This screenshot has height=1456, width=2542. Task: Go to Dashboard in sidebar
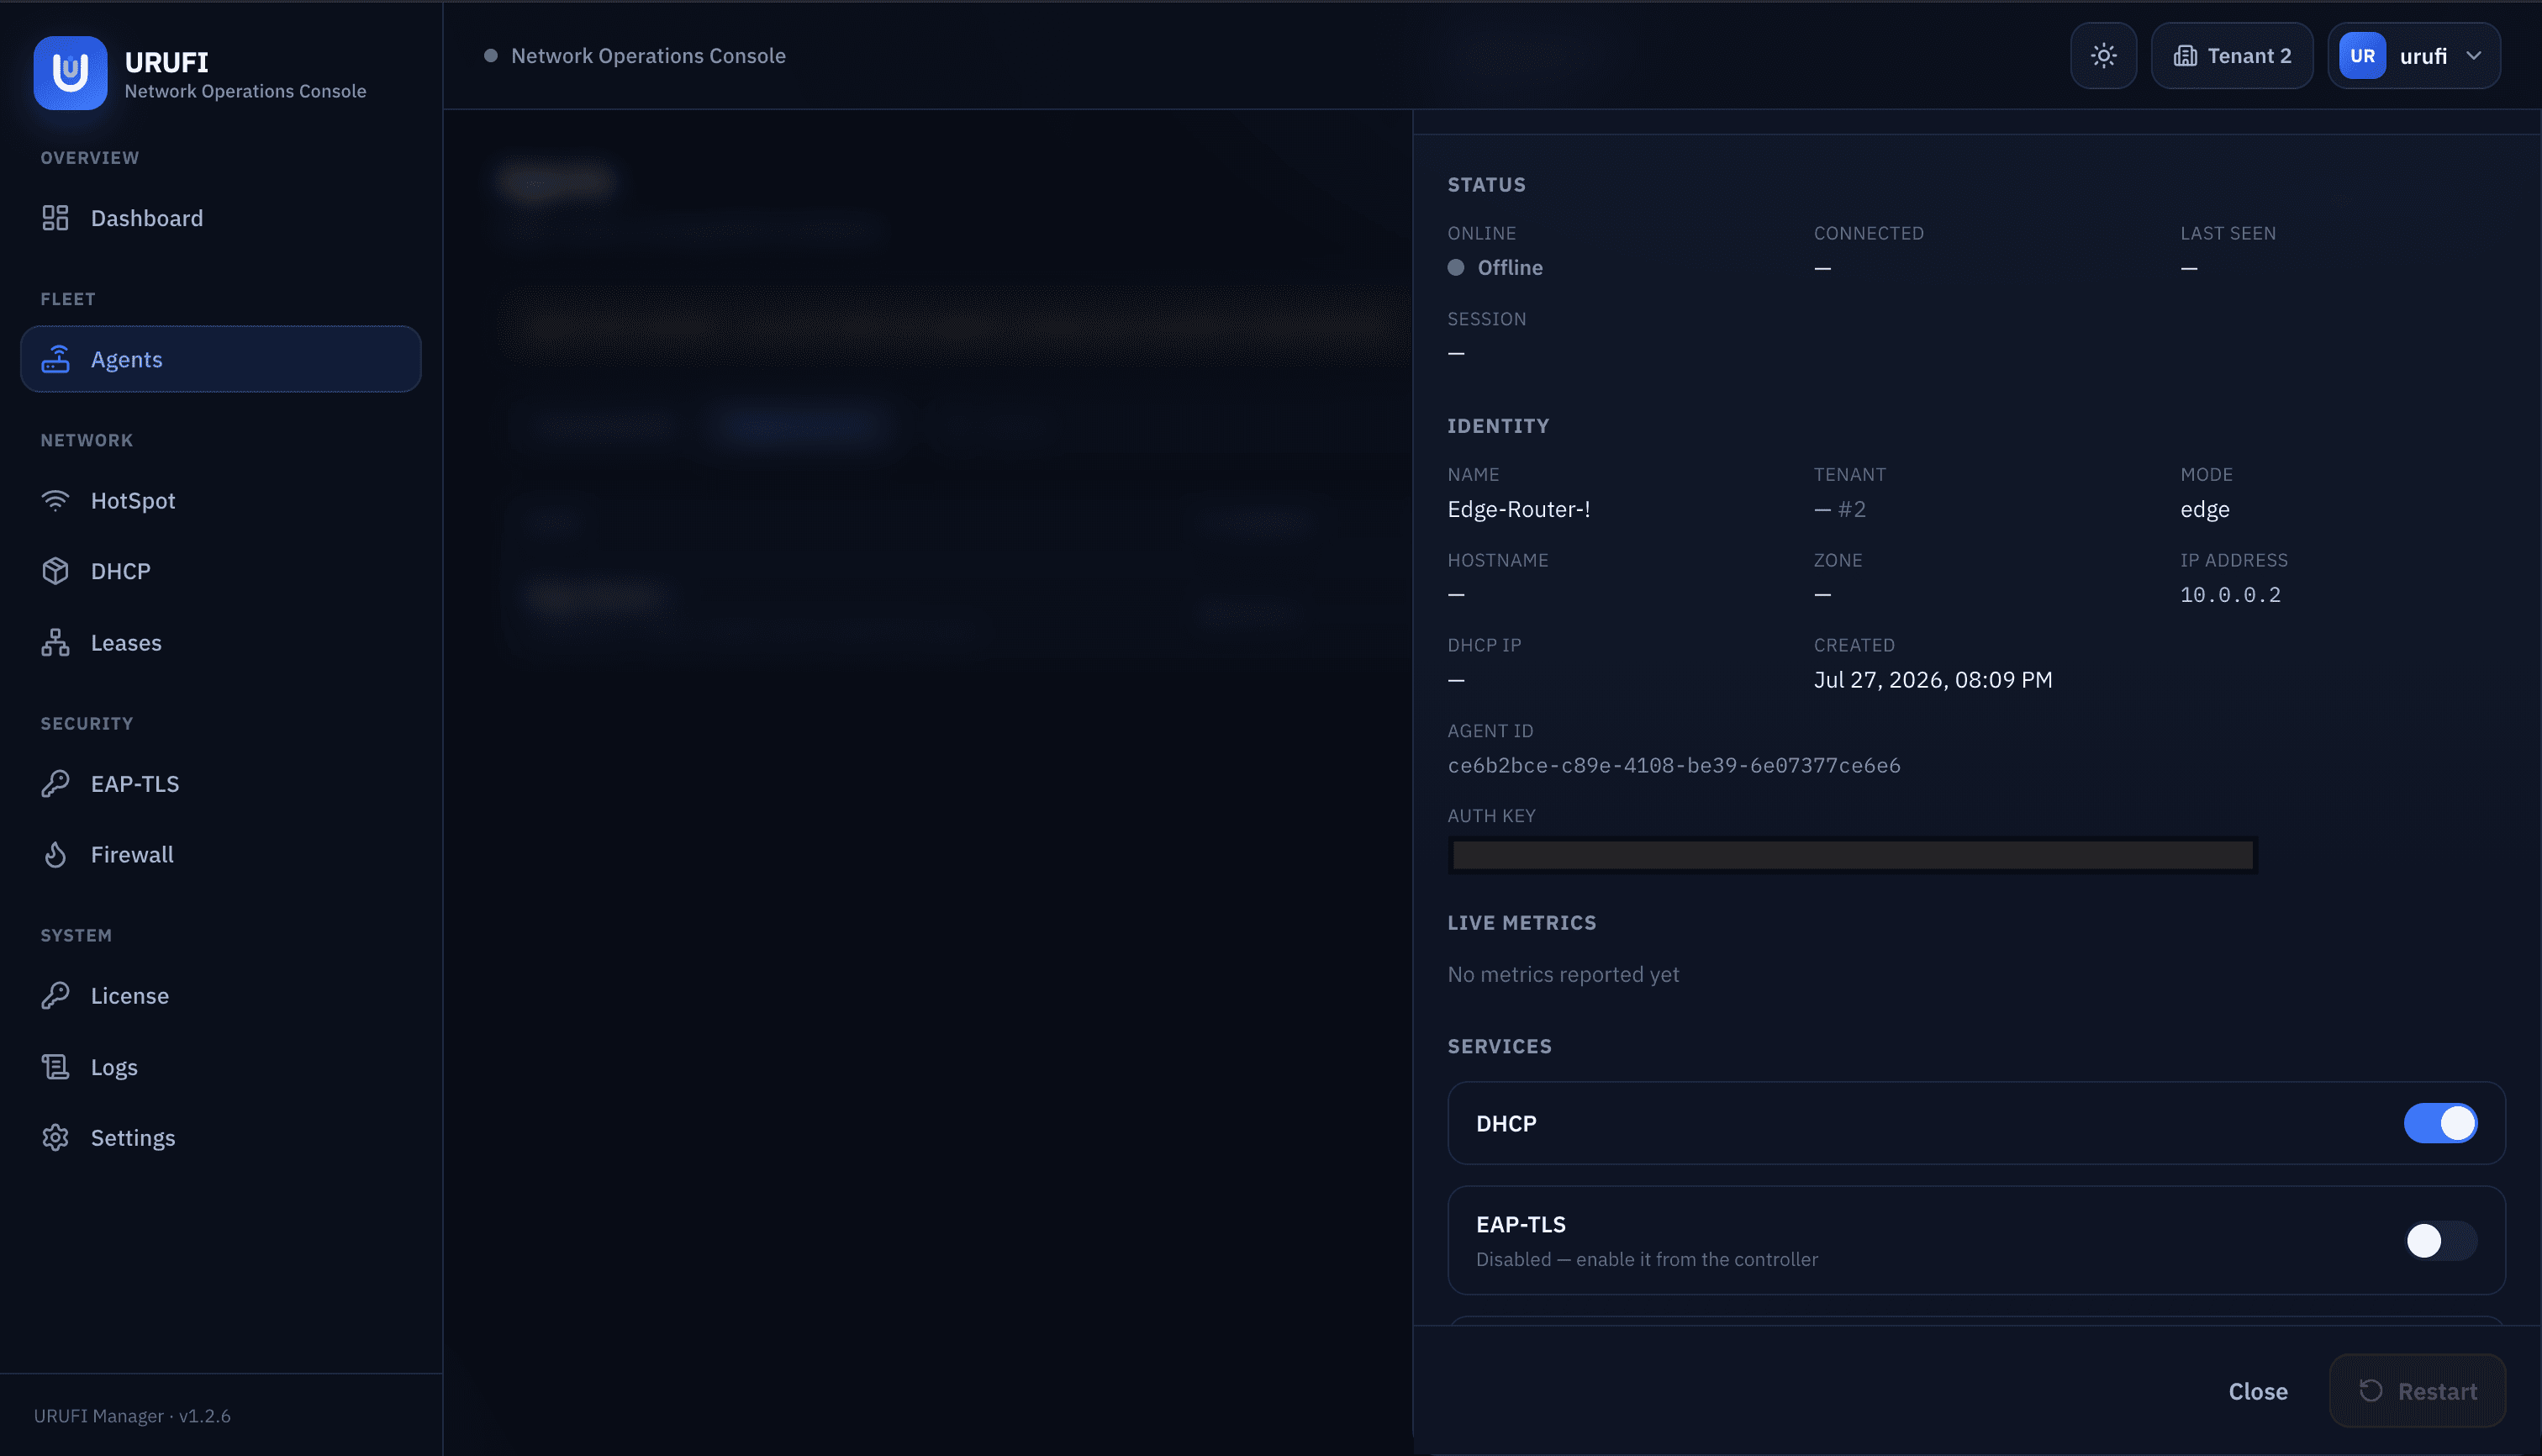click(x=220, y=218)
